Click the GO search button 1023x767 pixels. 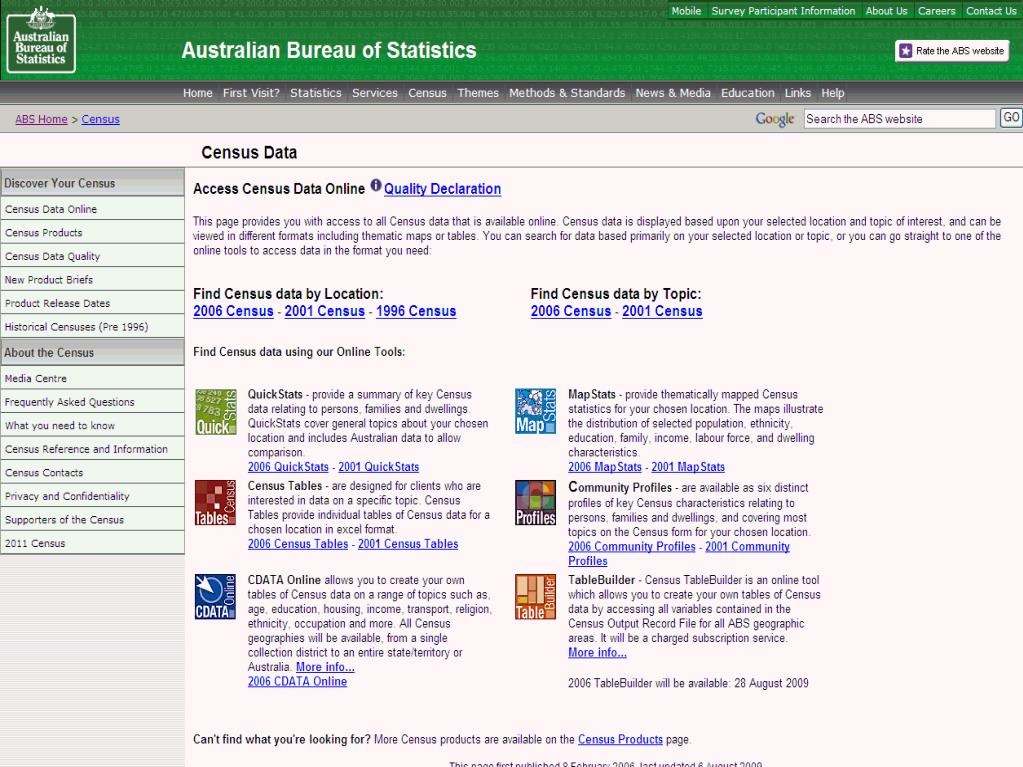point(1011,118)
